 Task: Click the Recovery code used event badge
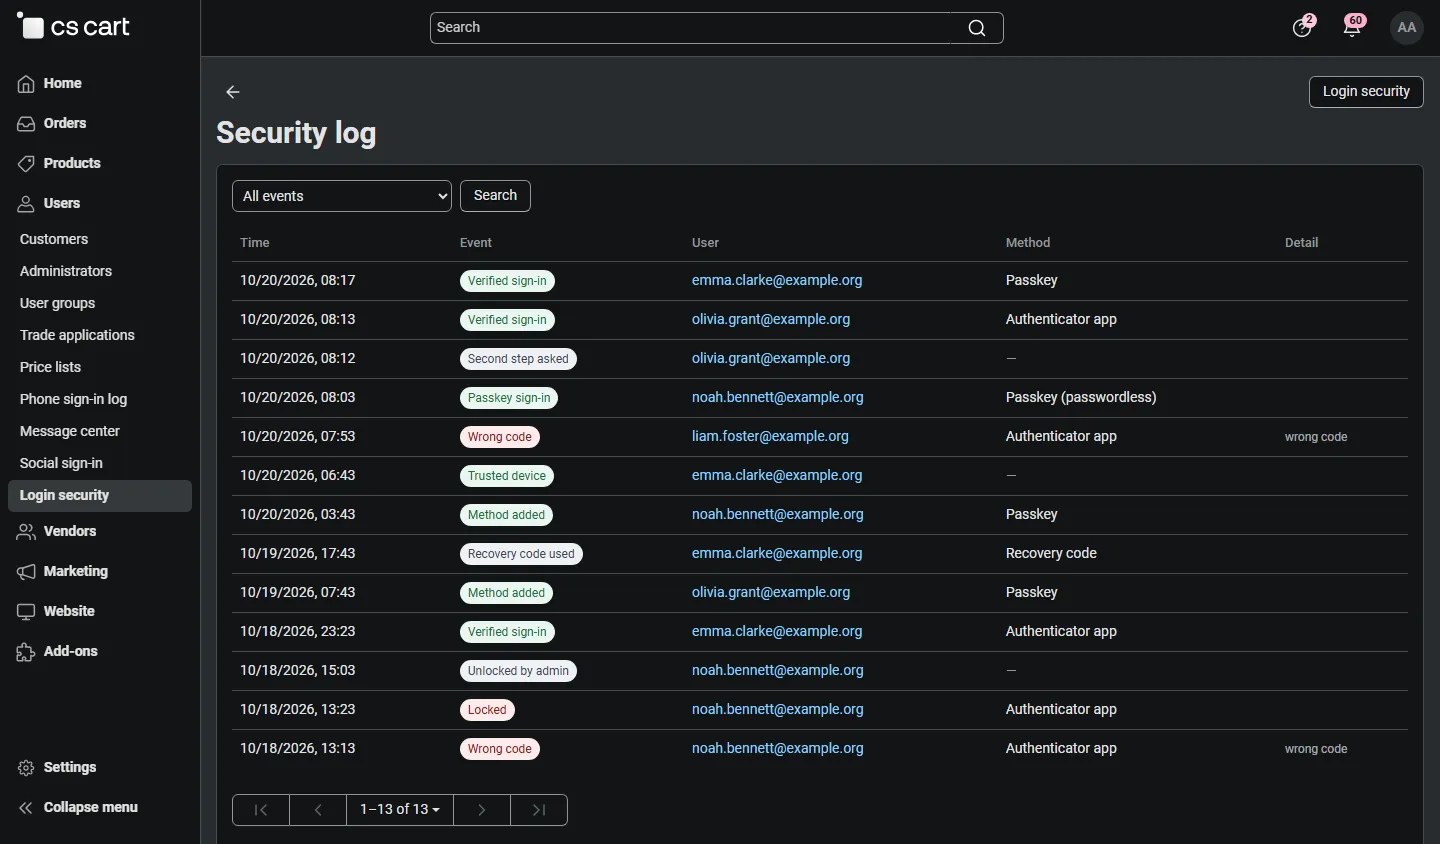point(521,554)
